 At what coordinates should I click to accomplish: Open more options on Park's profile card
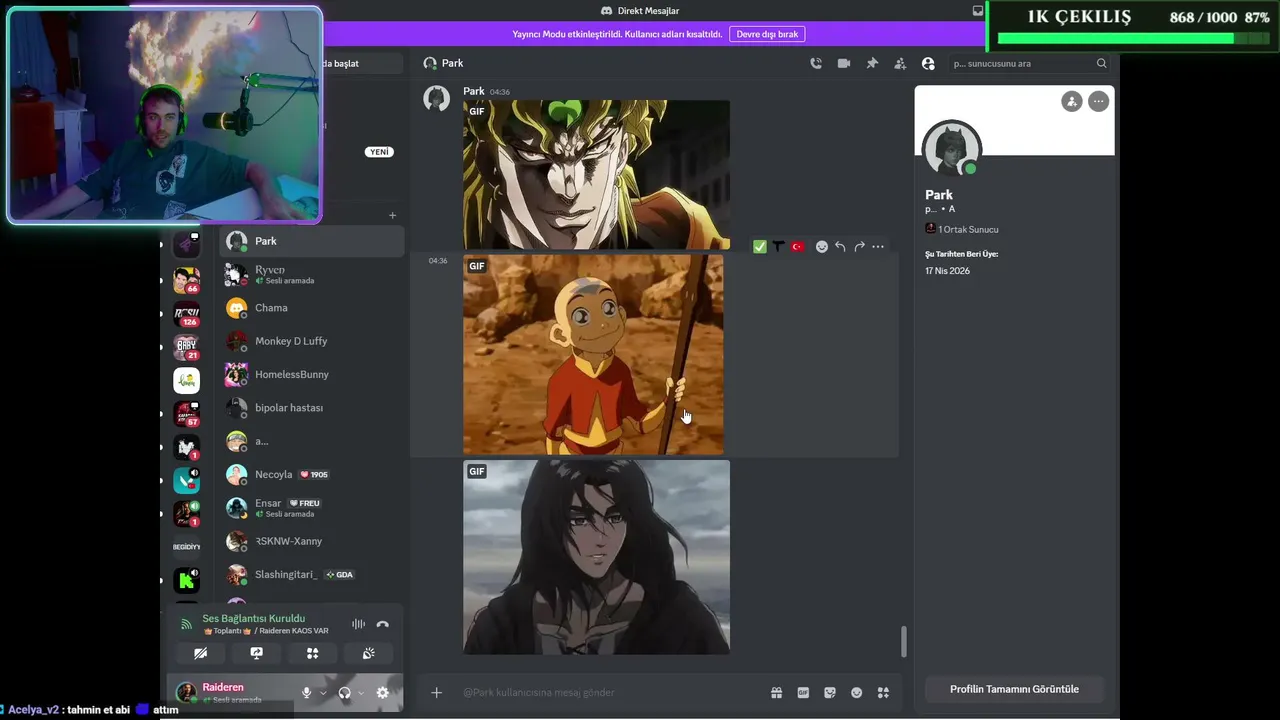(x=1098, y=101)
